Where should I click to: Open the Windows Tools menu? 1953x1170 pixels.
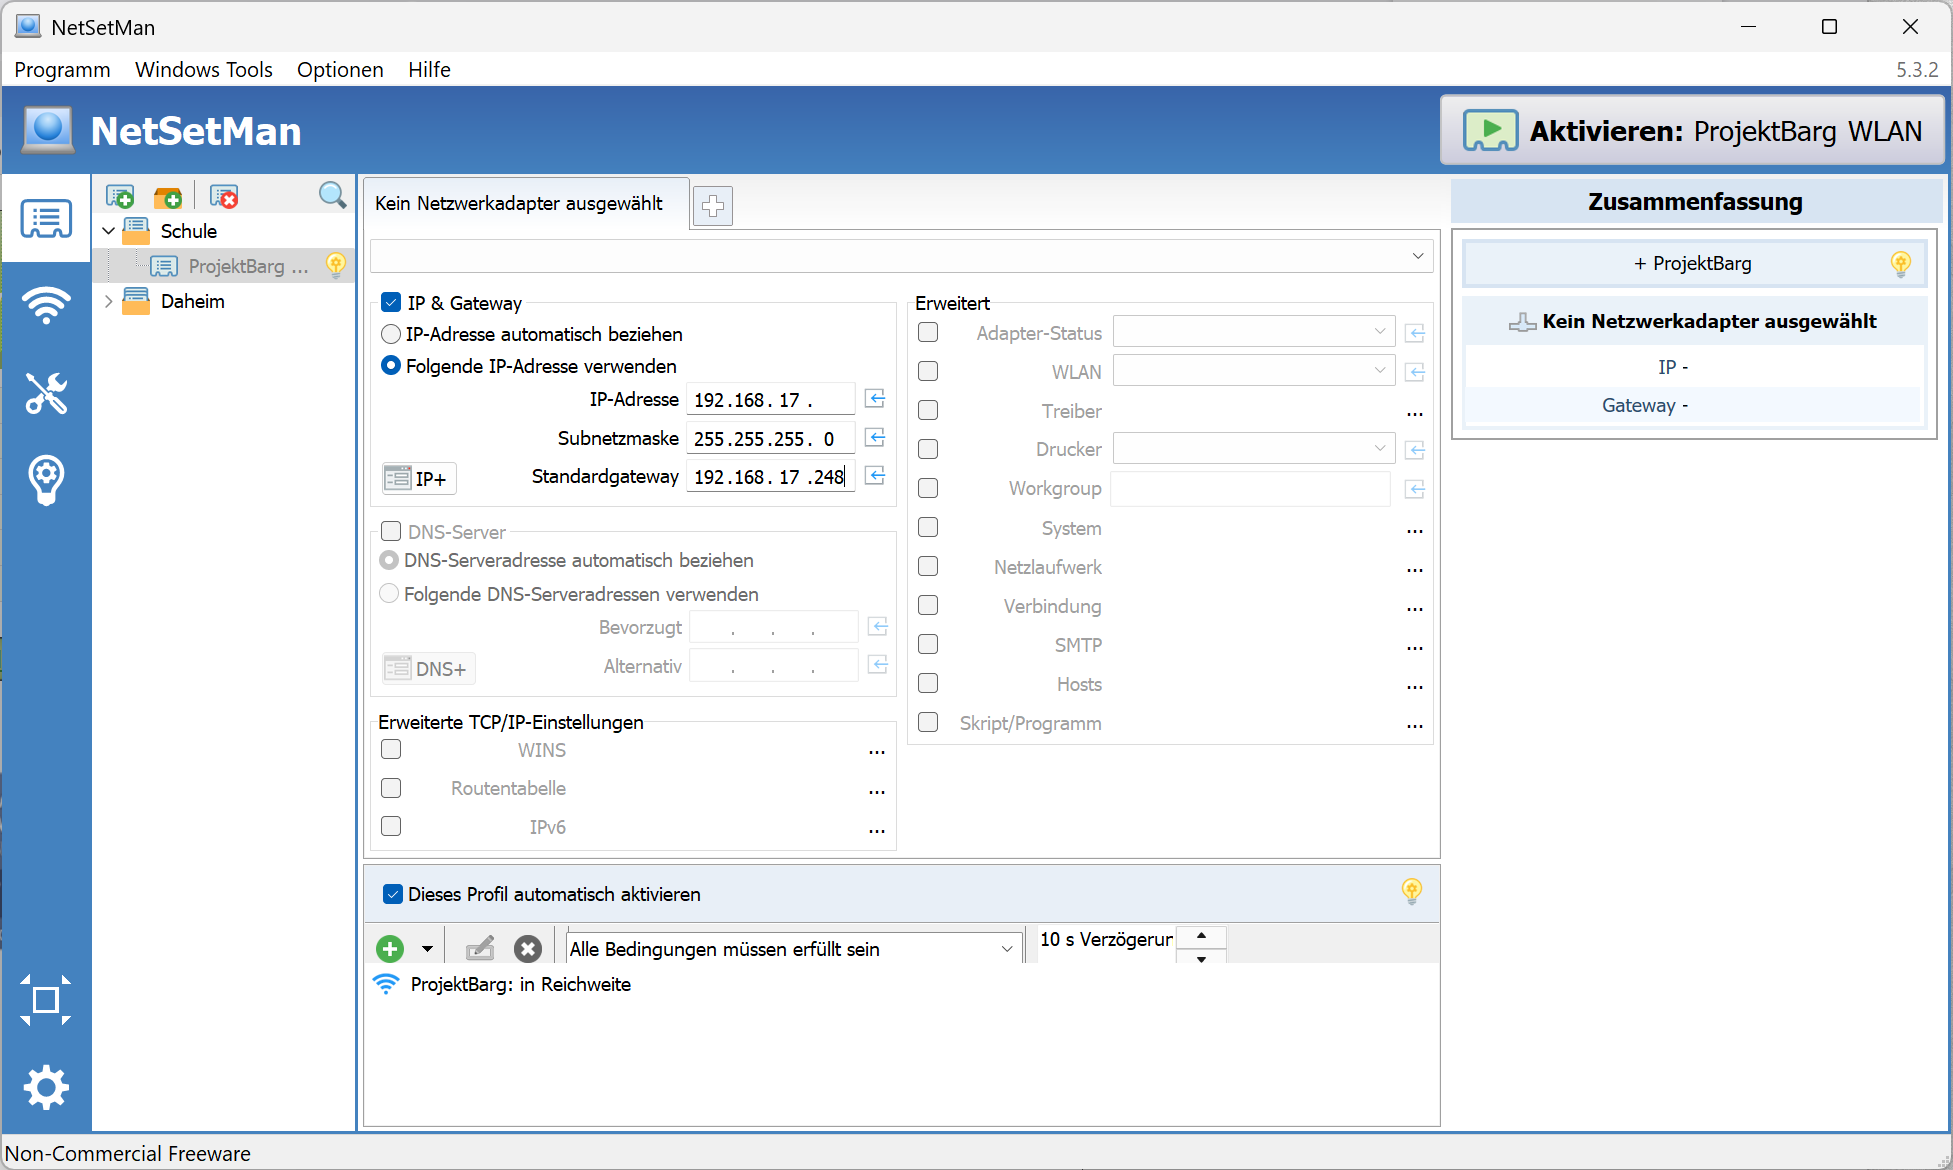[x=204, y=70]
